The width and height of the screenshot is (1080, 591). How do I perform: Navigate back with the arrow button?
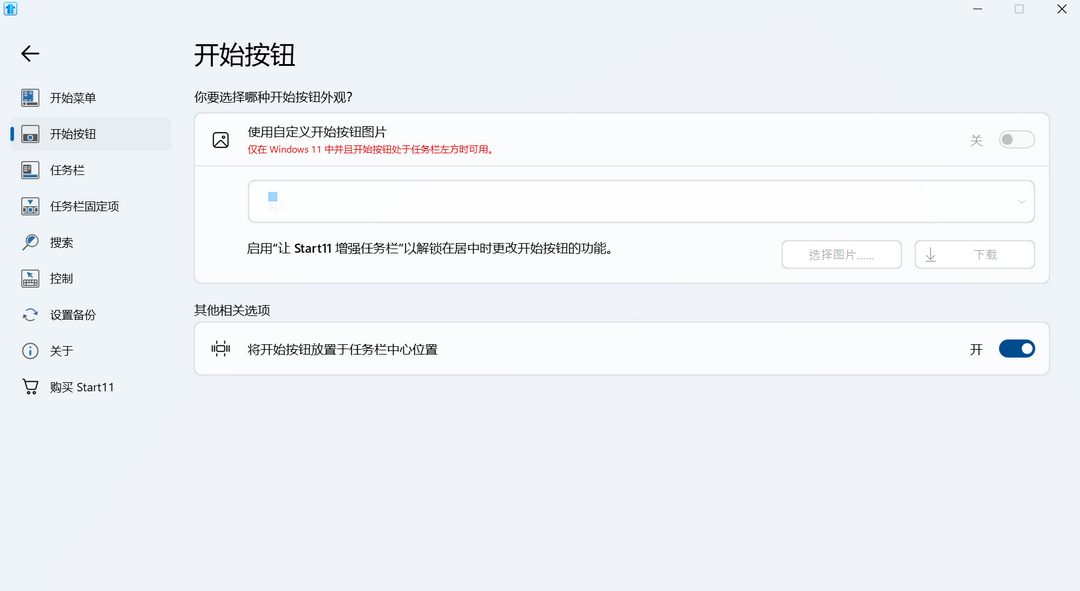[29, 53]
